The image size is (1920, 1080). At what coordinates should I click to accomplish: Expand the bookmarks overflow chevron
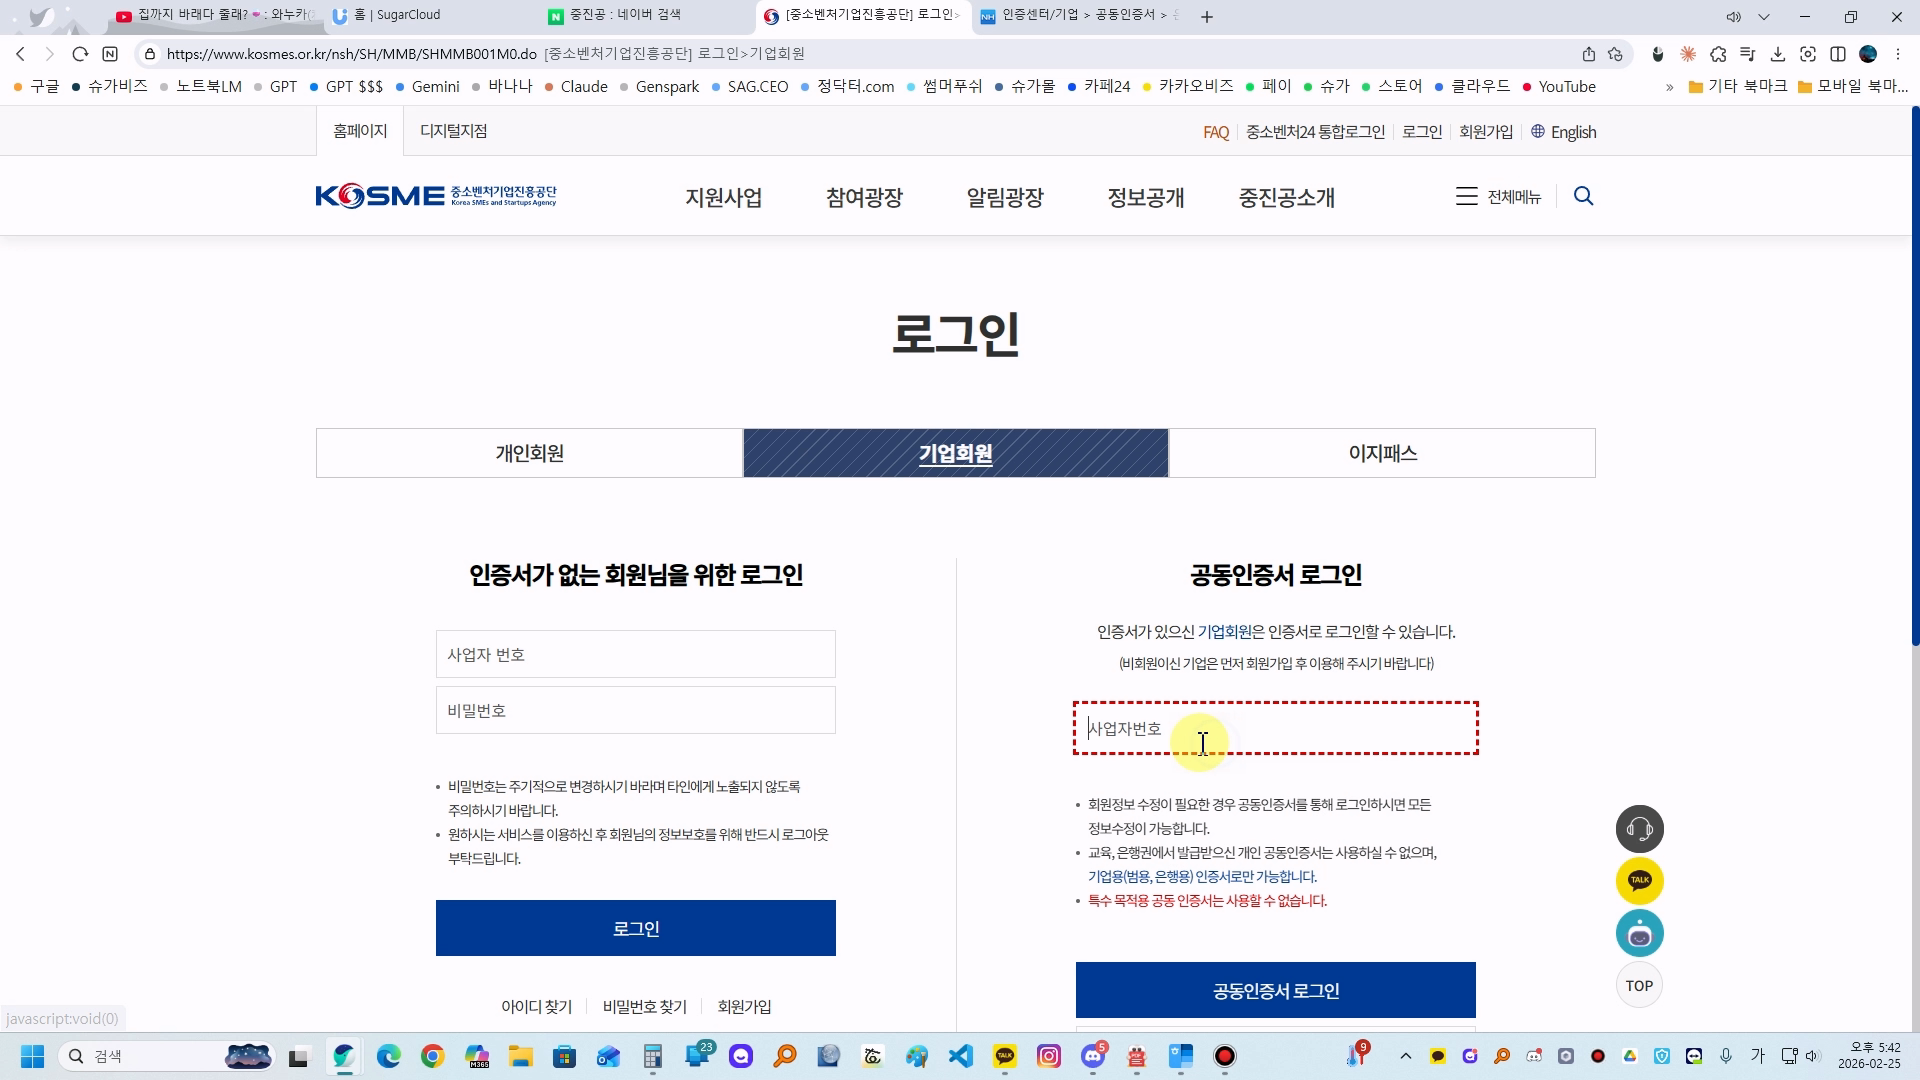coord(1669,87)
